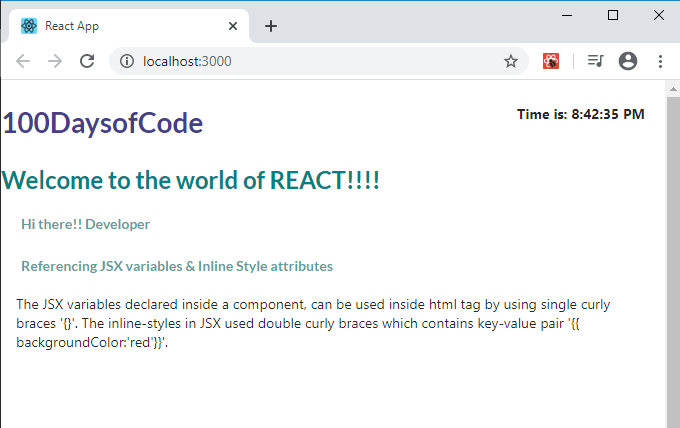
Task: Click the browser back arrow
Action: [x=23, y=61]
